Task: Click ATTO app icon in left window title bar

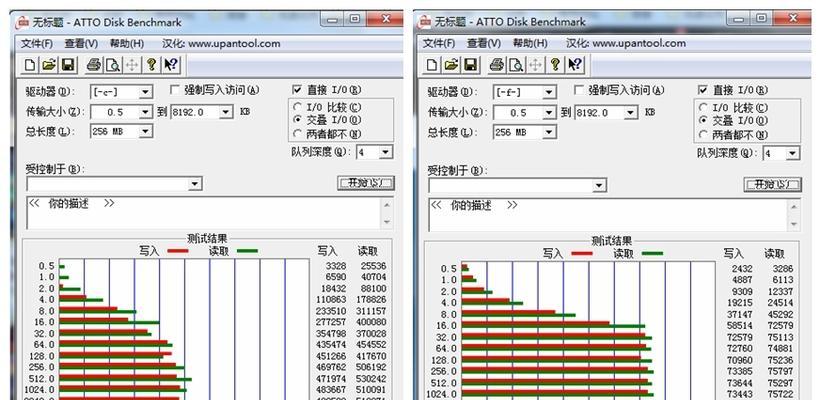Action: pos(22,22)
